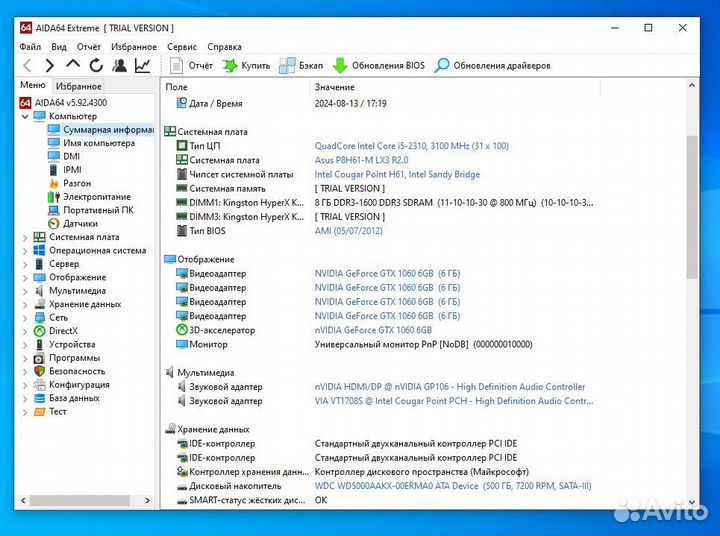Expand the Мультимедиа tree node

[25, 291]
